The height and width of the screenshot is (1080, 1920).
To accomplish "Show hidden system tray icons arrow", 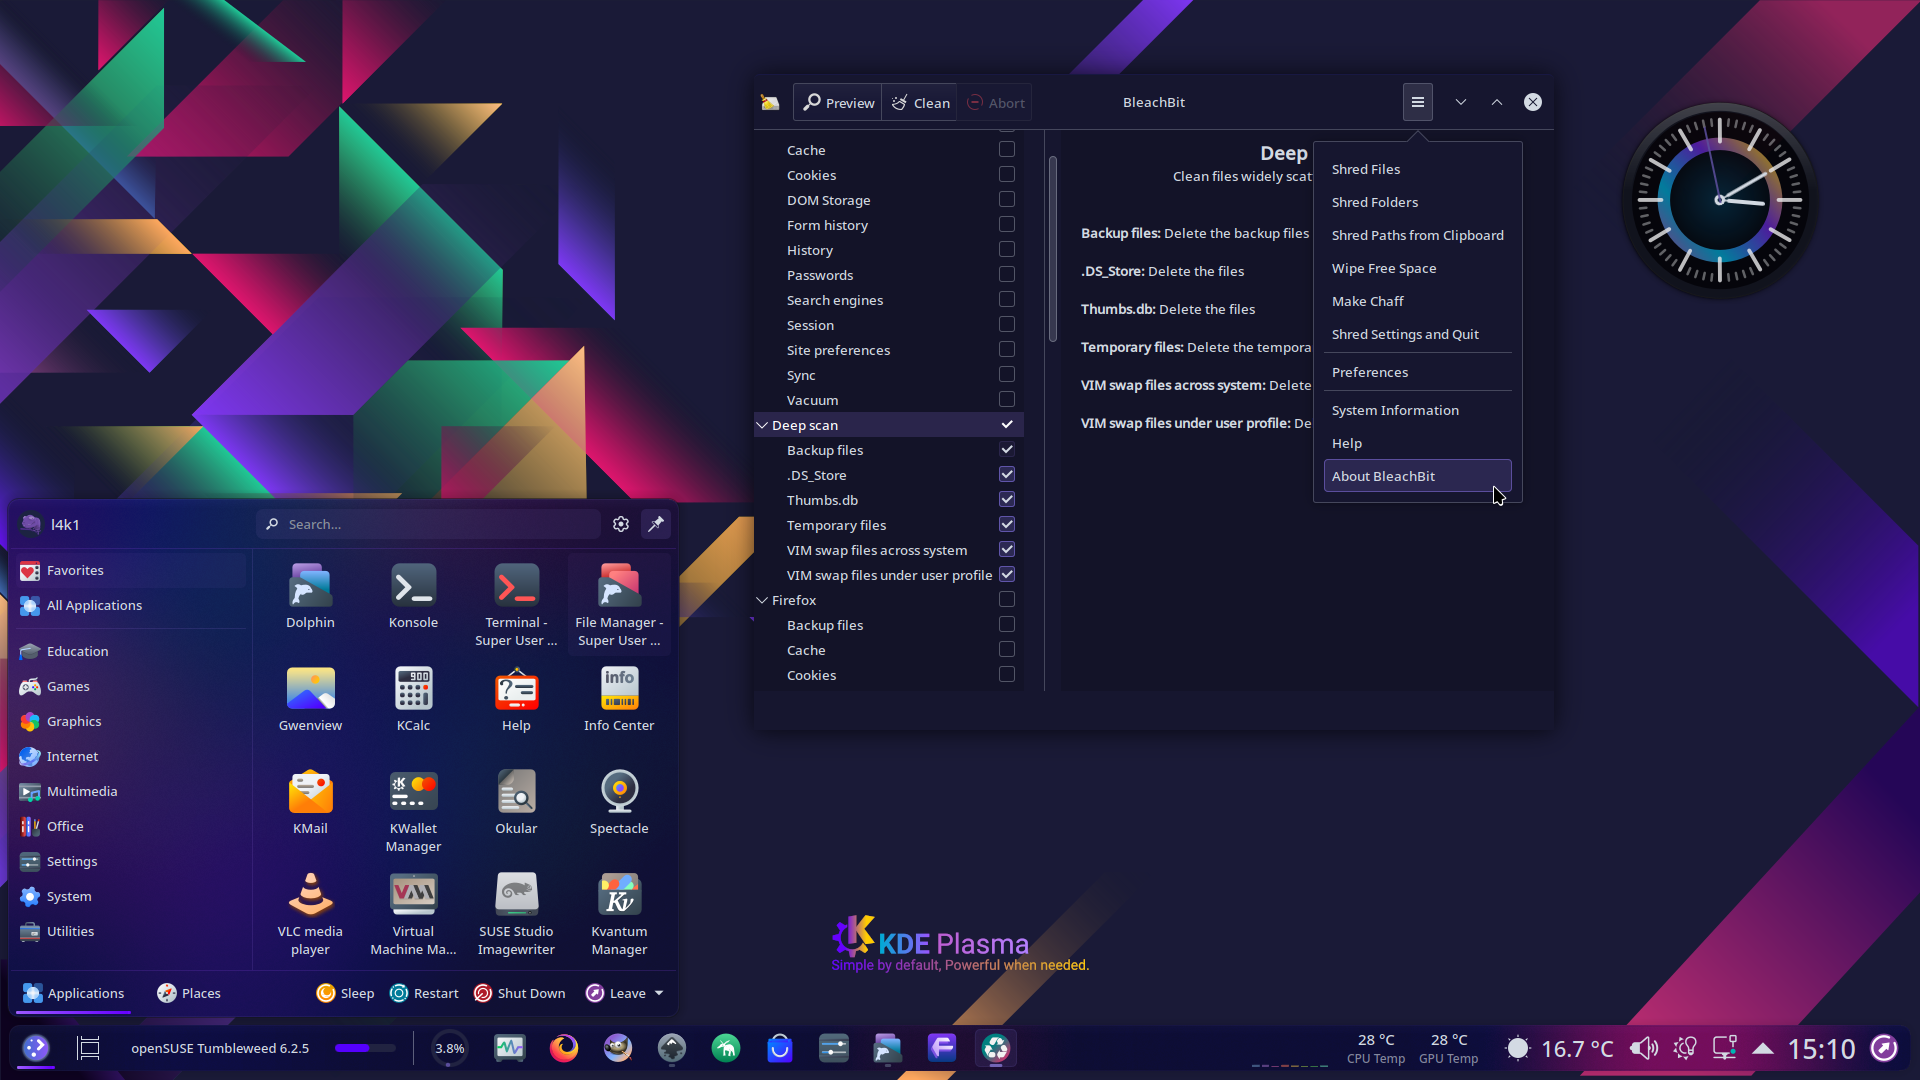I will (x=1763, y=1048).
